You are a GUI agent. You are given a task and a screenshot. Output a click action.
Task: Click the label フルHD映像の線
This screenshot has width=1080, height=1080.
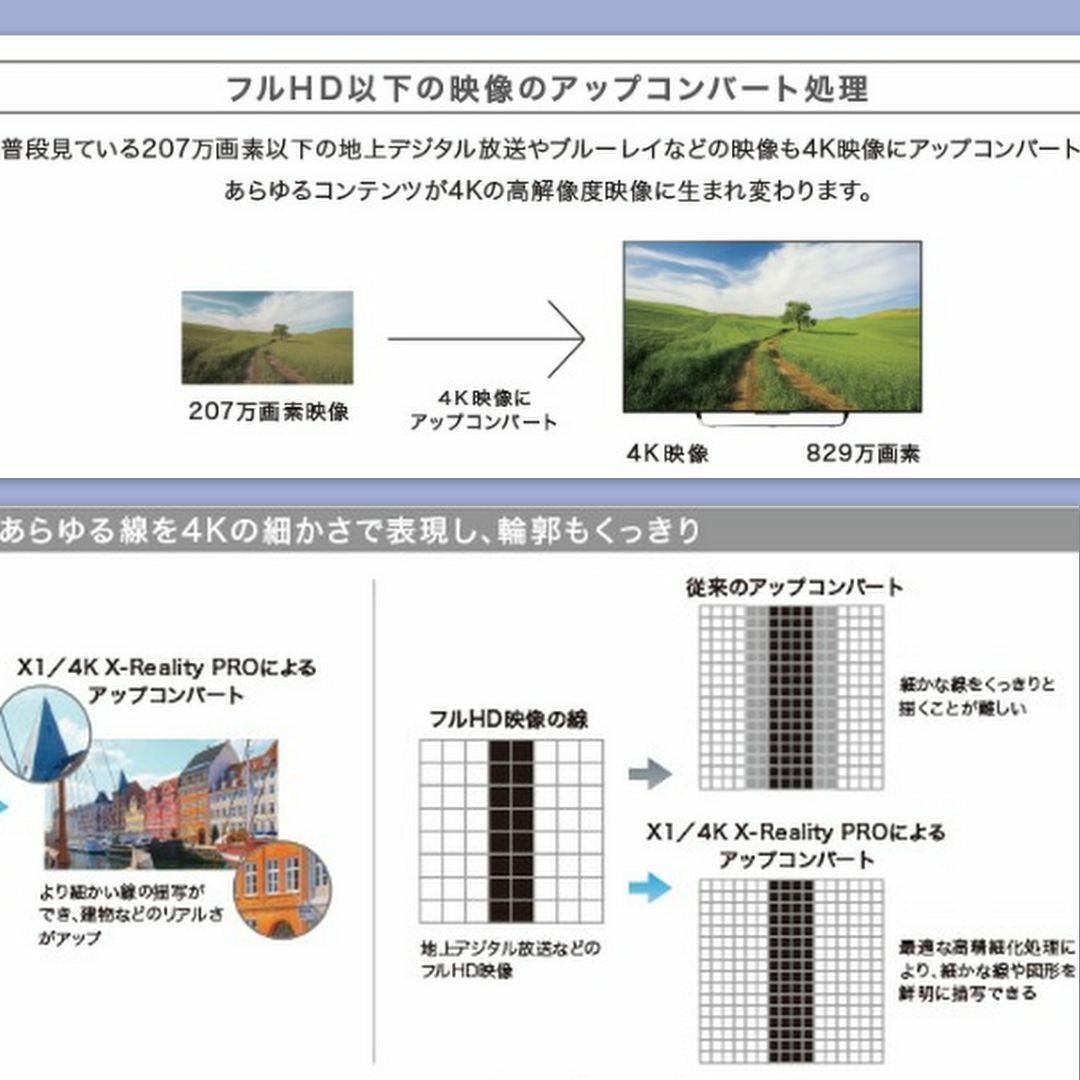508,720
